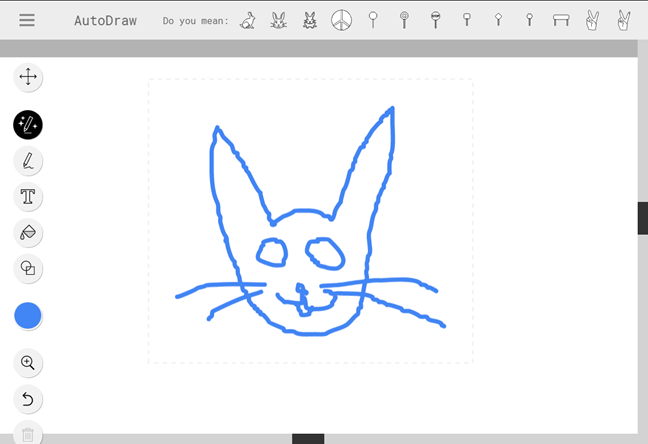Screen dimensions: 648x444
Task: Click the vertical scrollbar handle
Action: tap(643, 218)
